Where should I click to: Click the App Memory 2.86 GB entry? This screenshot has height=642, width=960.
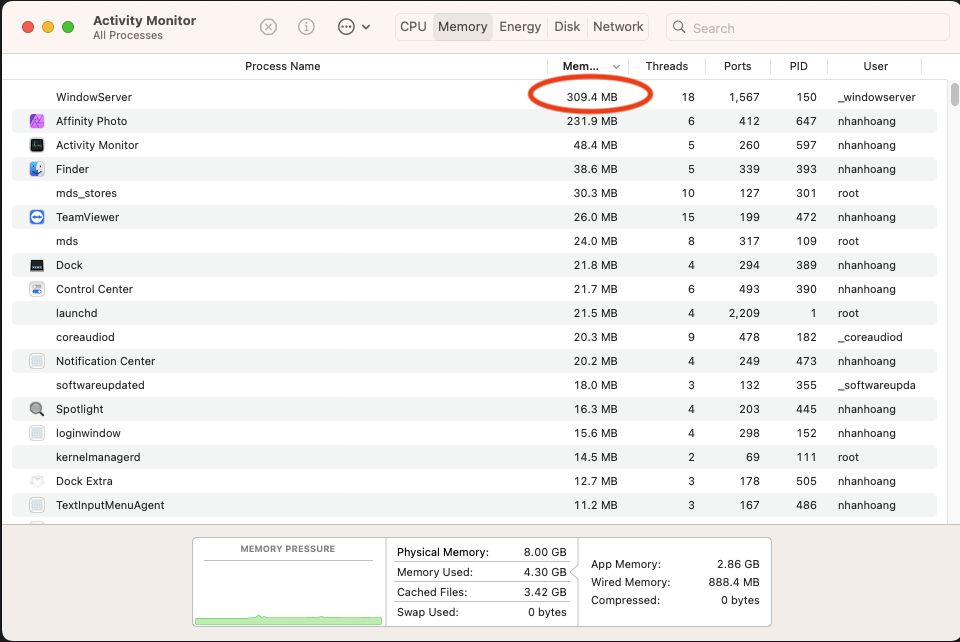pos(675,564)
